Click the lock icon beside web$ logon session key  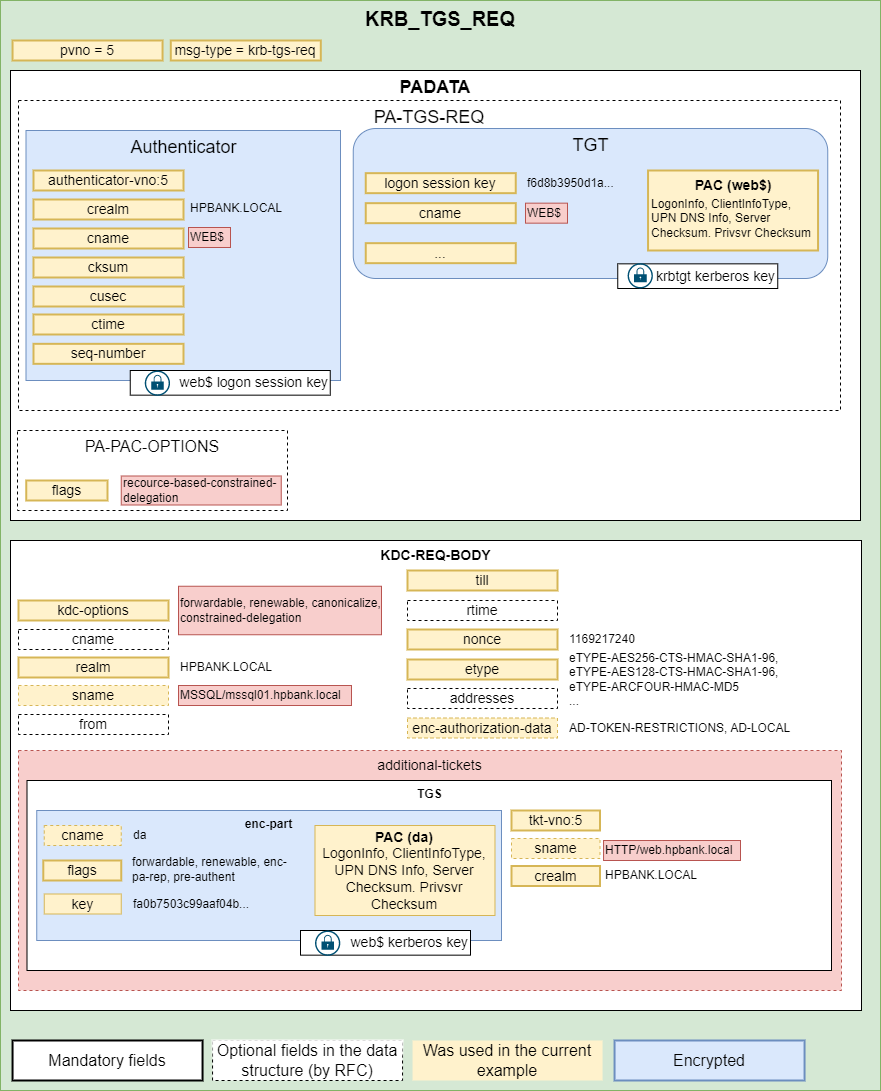(157, 382)
